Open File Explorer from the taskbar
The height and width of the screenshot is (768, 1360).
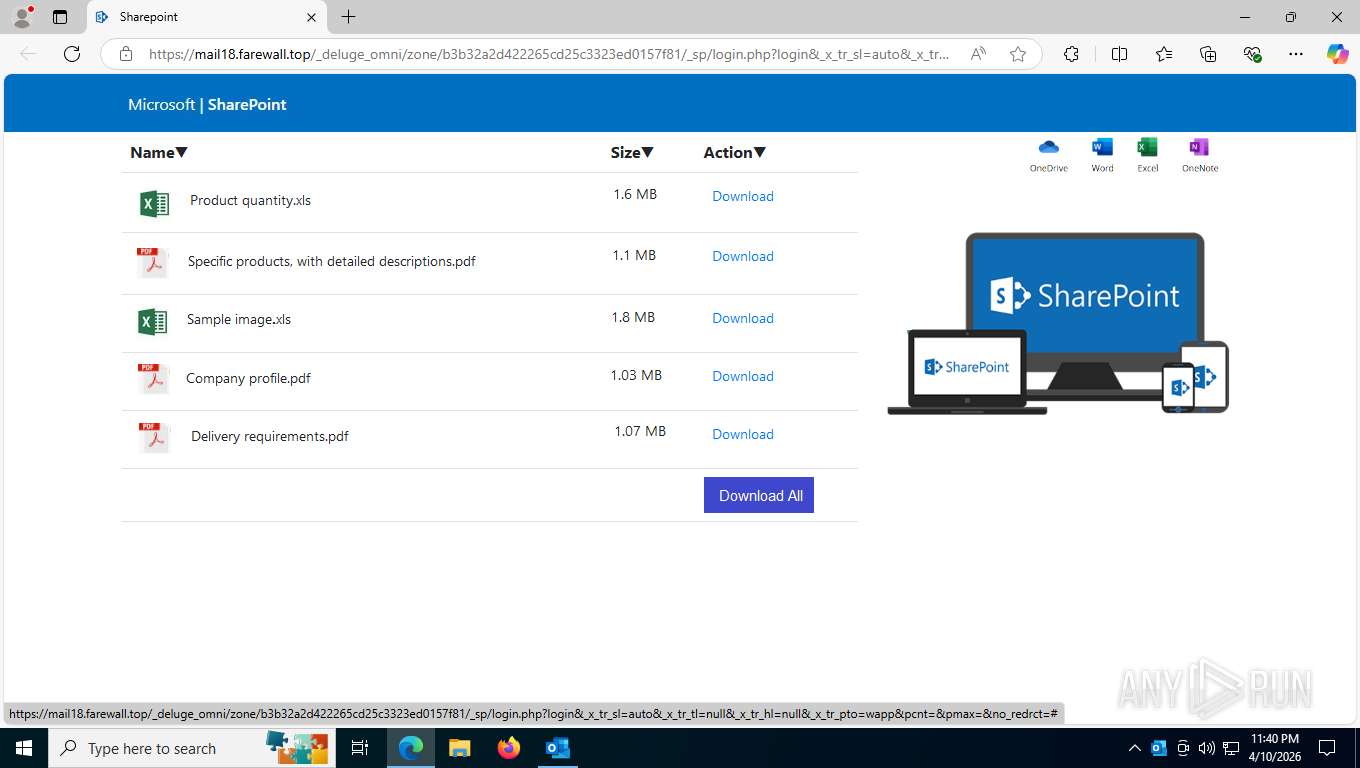459,748
